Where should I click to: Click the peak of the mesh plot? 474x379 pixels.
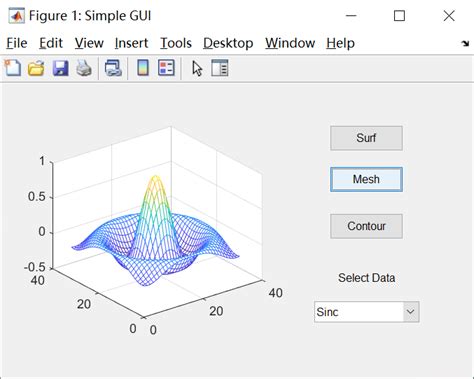pyautogui.click(x=156, y=176)
